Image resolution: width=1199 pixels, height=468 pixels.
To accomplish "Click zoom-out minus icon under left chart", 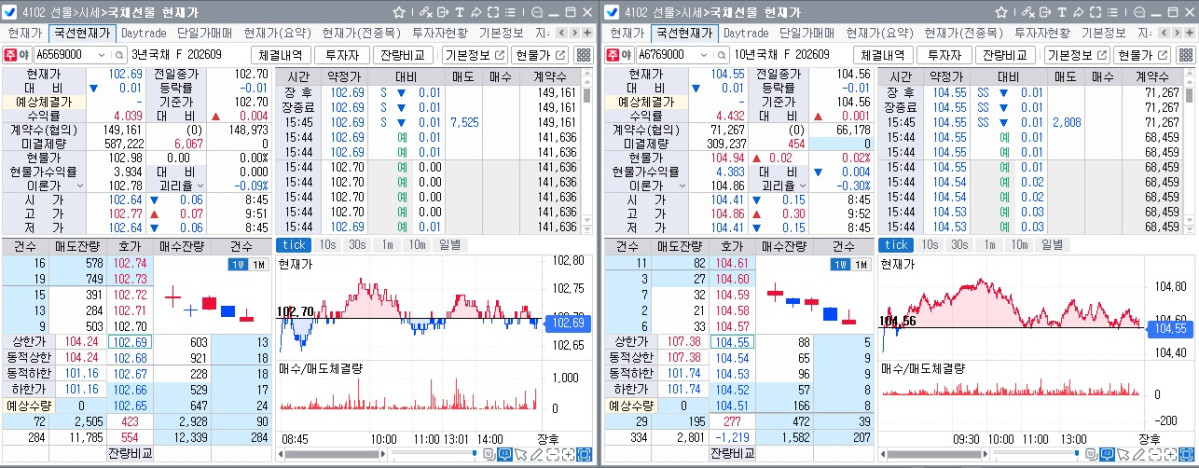I will [552, 454].
